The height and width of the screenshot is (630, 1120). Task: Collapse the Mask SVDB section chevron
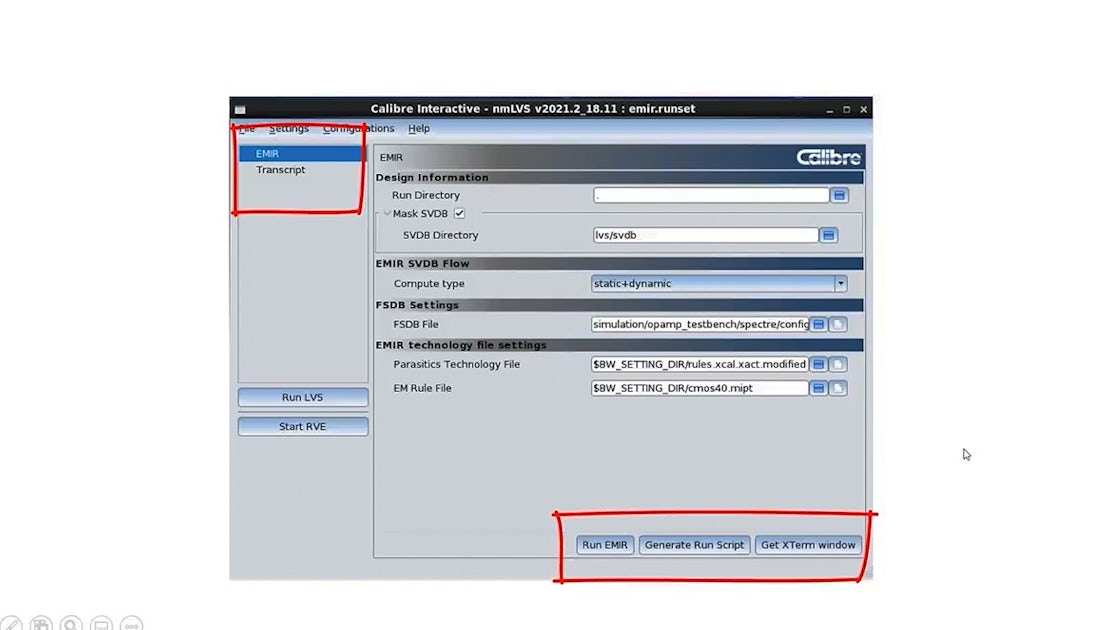tap(386, 213)
